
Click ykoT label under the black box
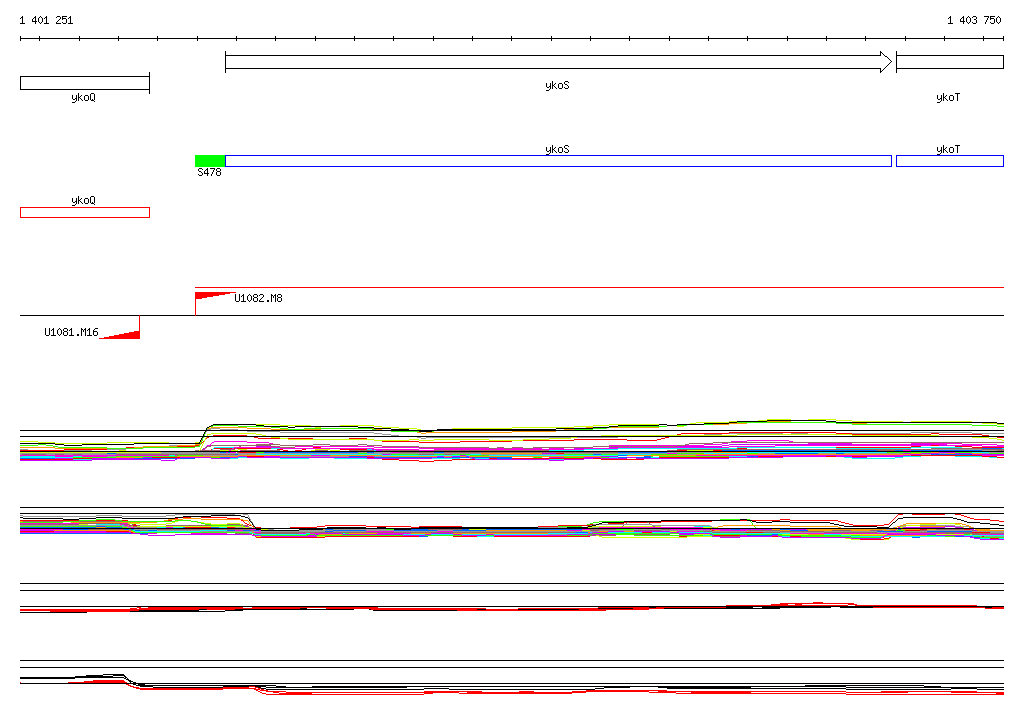pyautogui.click(x=948, y=97)
